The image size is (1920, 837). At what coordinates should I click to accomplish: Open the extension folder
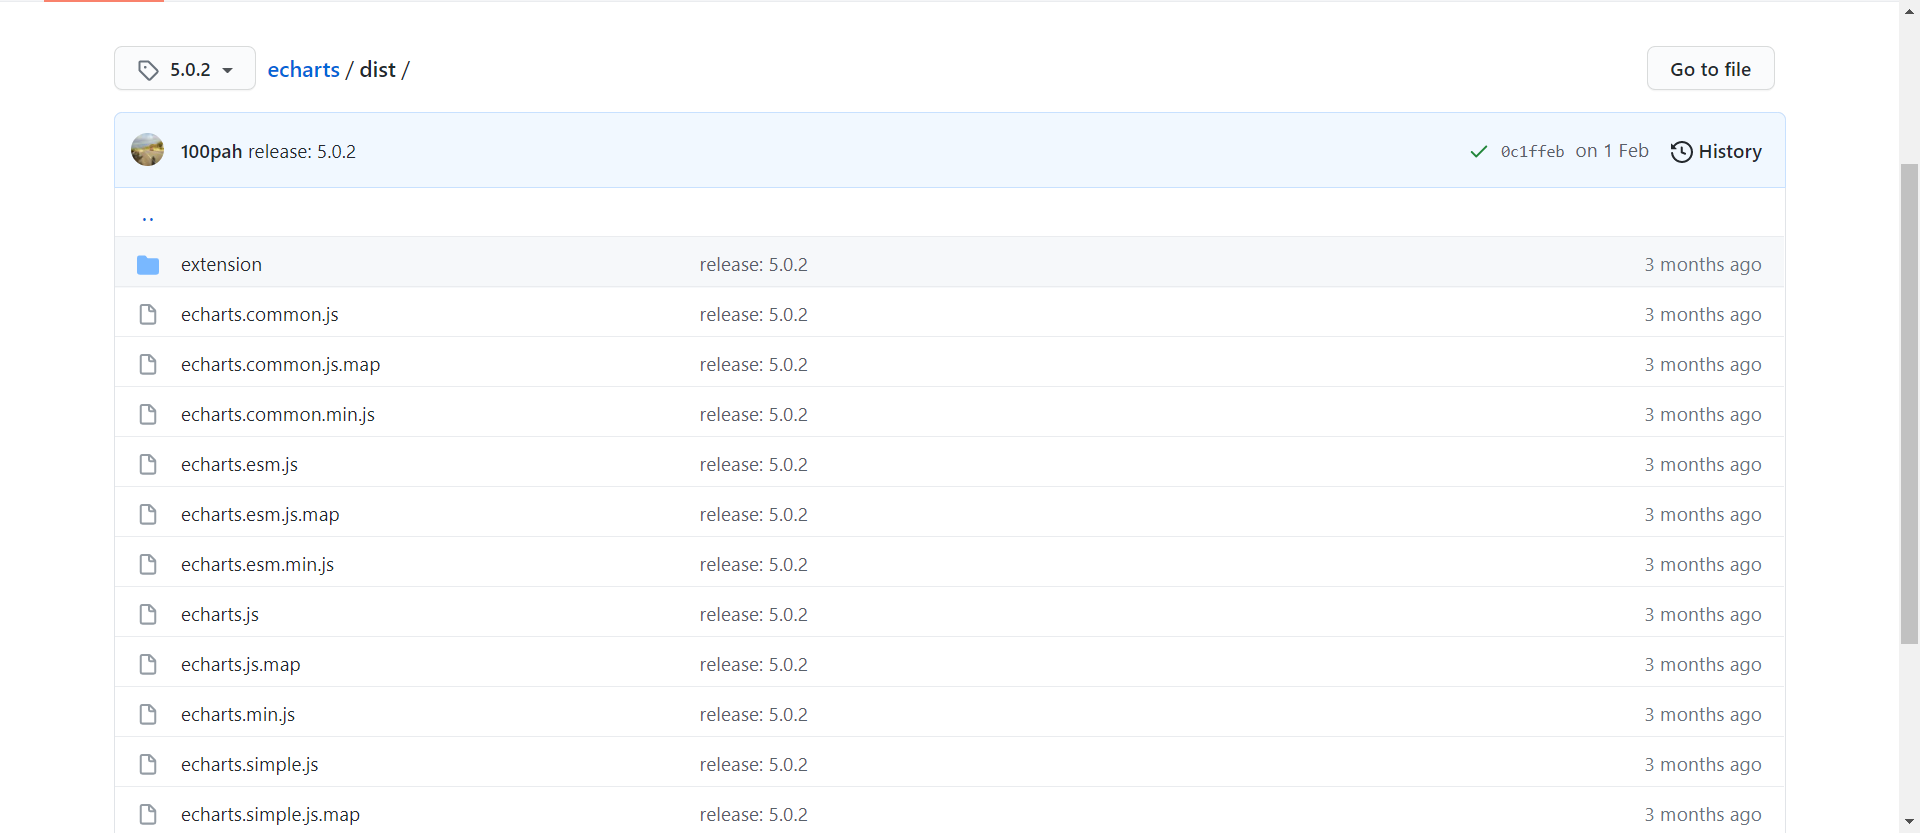[x=221, y=265]
